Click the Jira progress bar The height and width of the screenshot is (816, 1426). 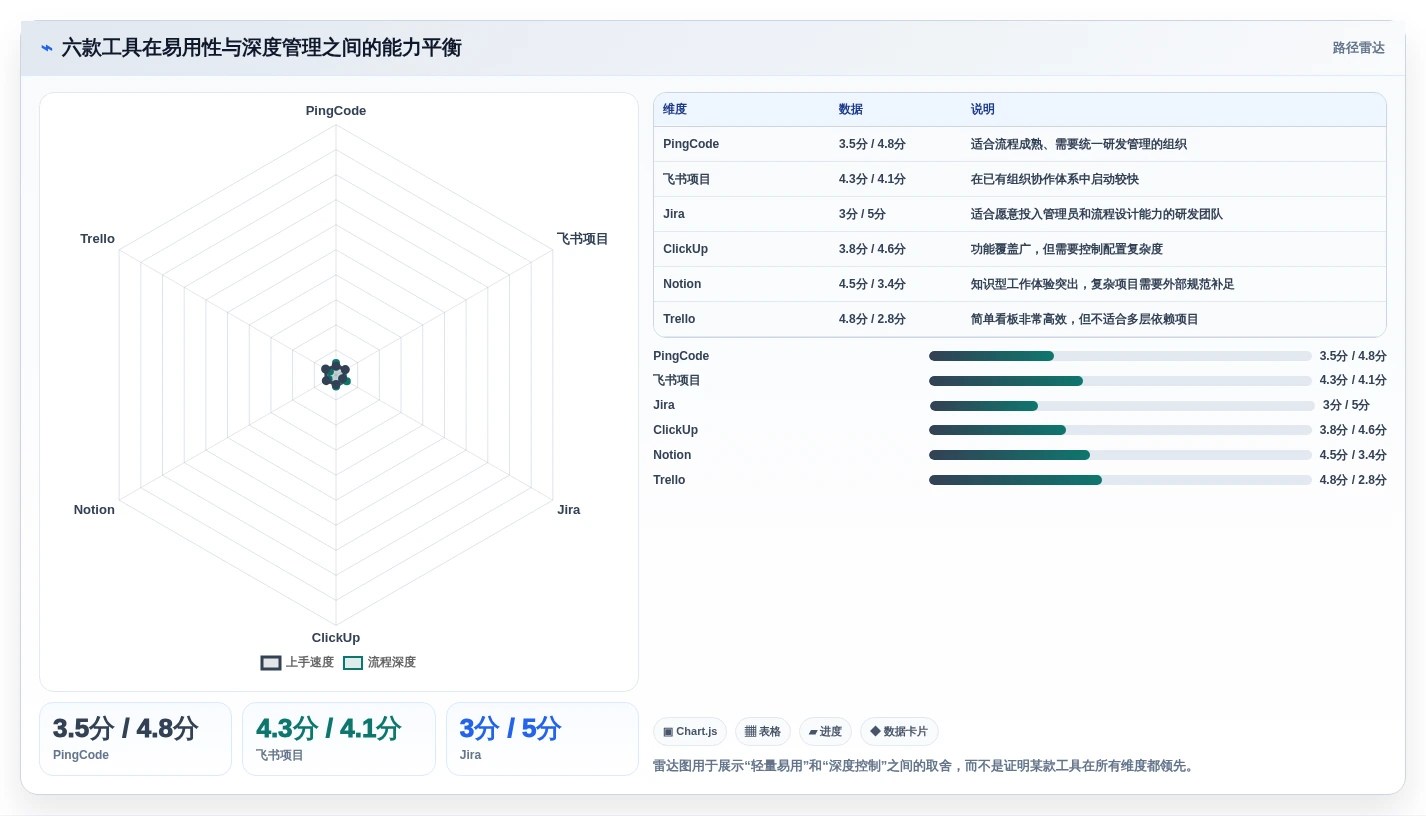tap(1122, 405)
